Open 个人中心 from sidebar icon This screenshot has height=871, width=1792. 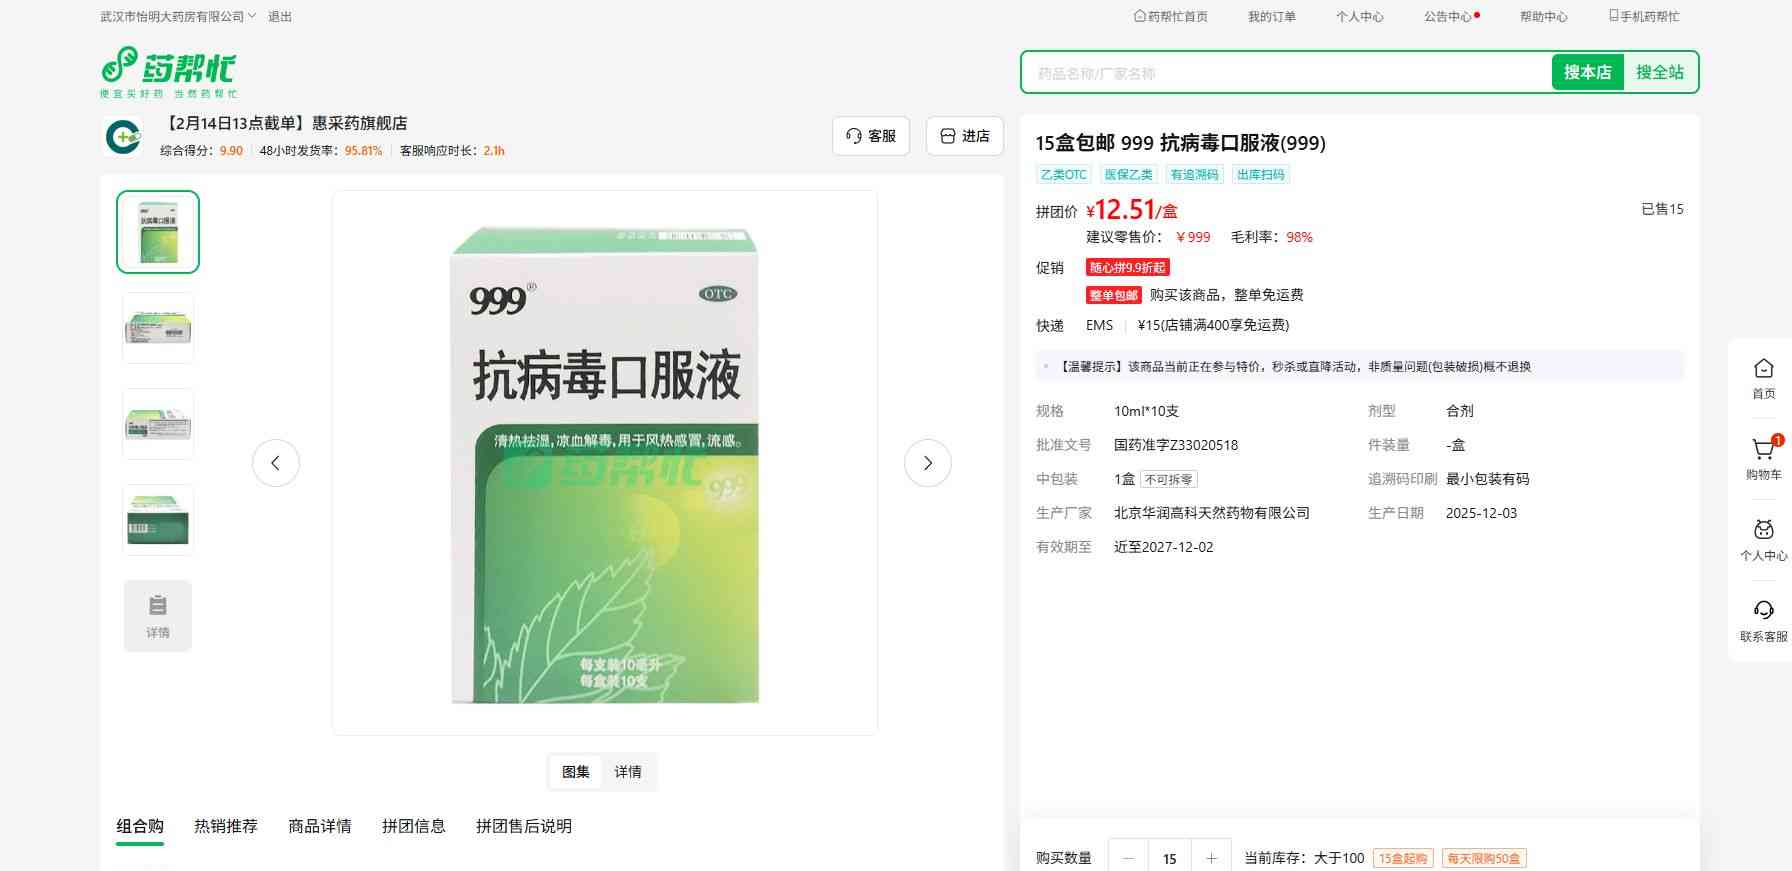click(x=1763, y=530)
